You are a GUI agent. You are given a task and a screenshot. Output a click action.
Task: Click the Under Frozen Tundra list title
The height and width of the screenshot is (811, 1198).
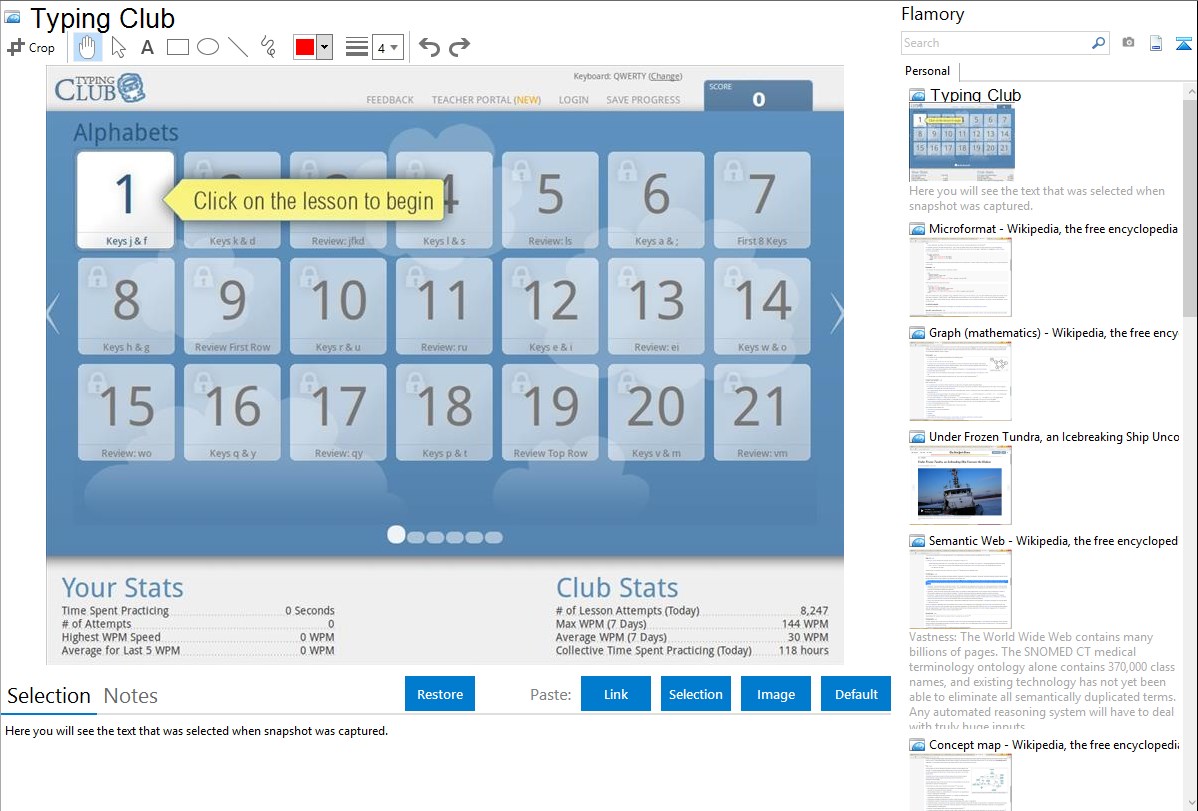[x=1054, y=436]
